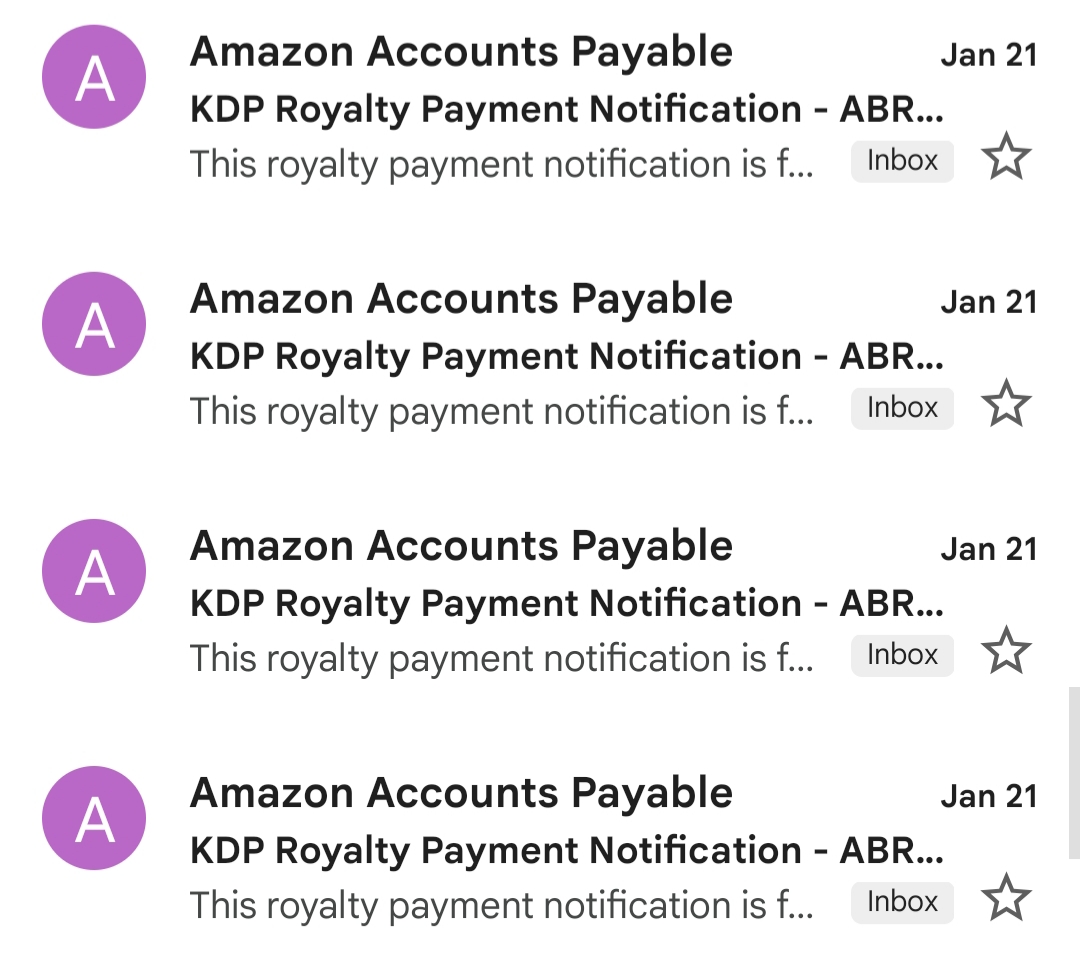
Task: Select the fourth email's sender avatar
Action: point(94,818)
